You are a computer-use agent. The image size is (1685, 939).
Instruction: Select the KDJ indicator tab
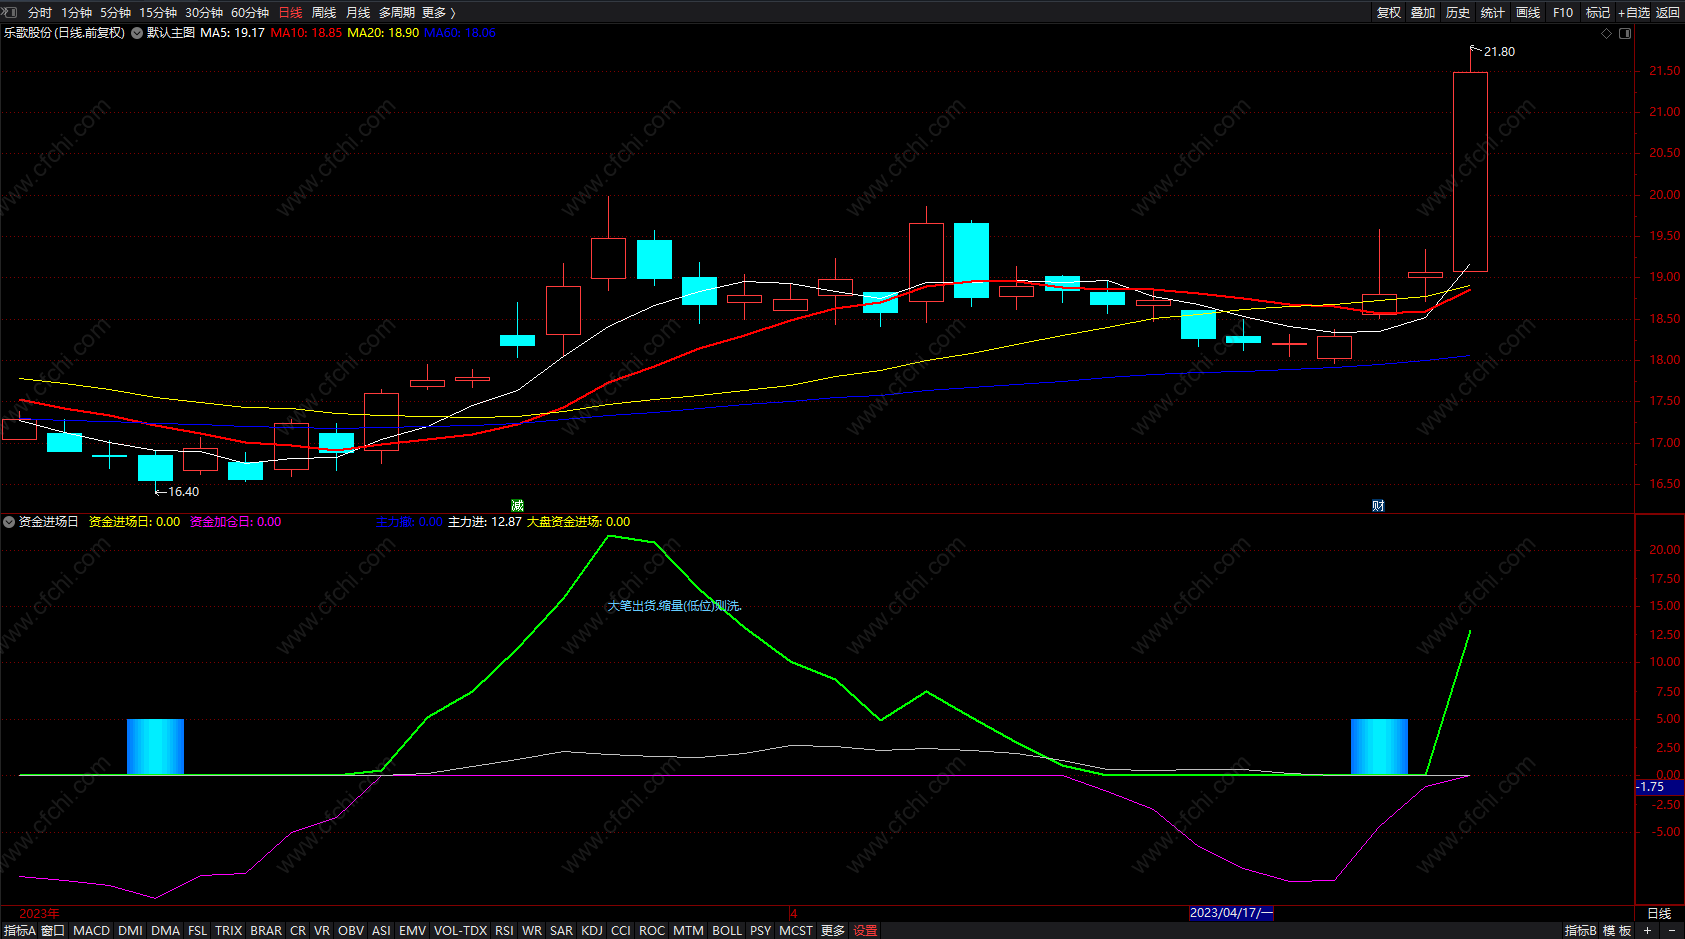[x=592, y=930]
